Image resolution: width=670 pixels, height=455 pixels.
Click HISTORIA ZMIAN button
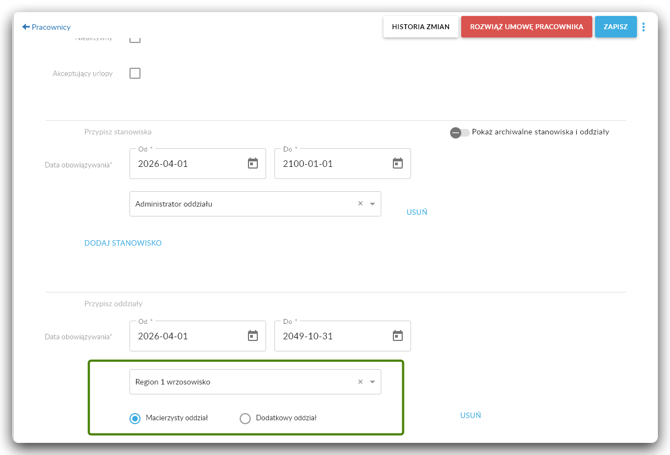[x=420, y=27]
